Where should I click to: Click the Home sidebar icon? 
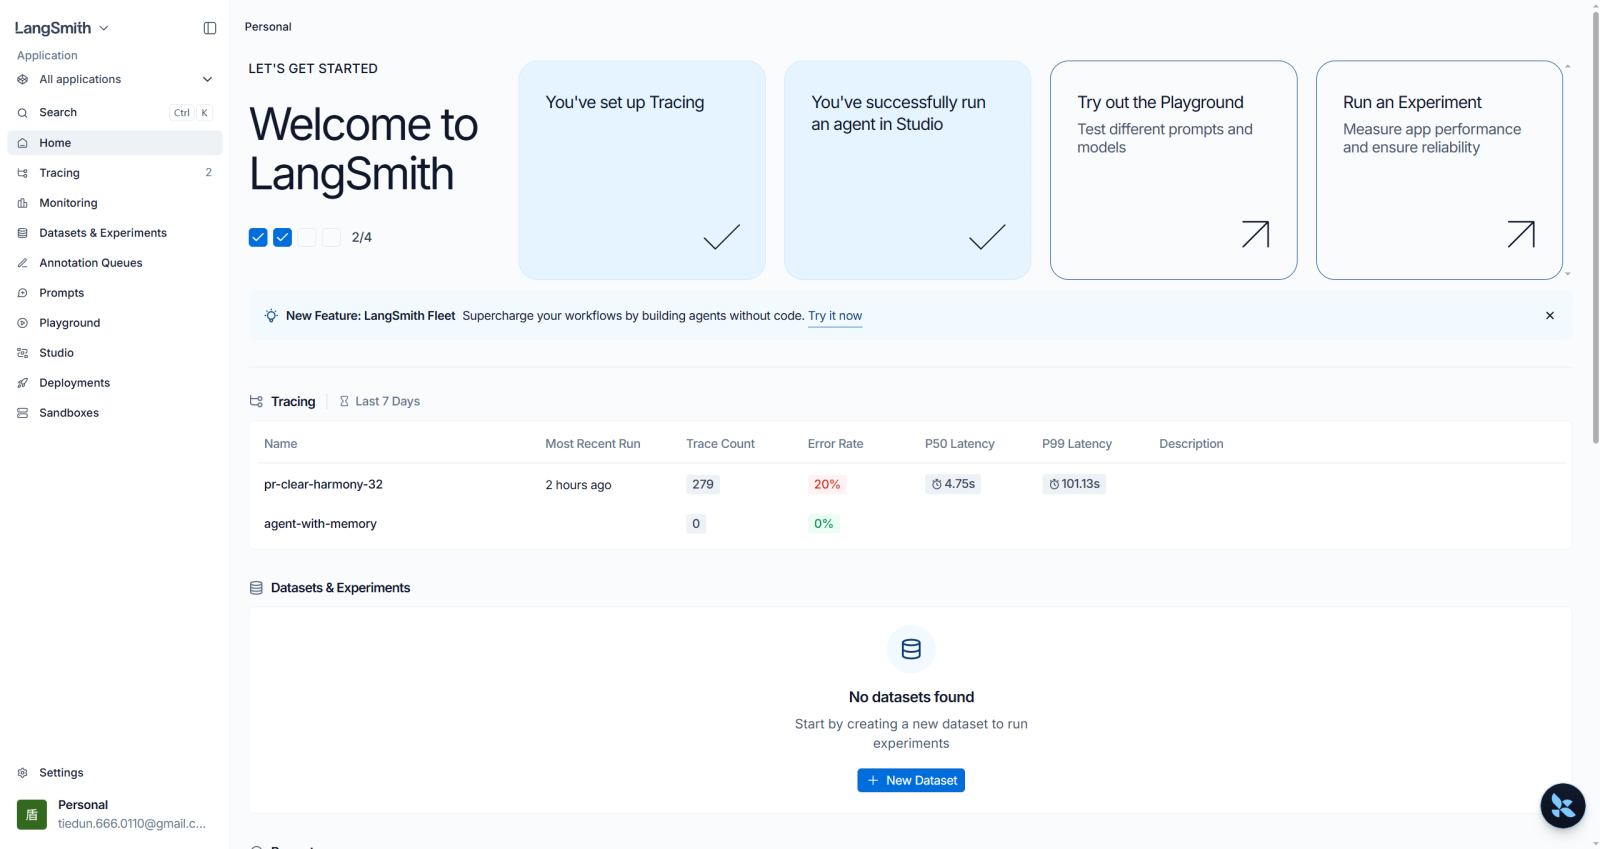tap(22, 143)
